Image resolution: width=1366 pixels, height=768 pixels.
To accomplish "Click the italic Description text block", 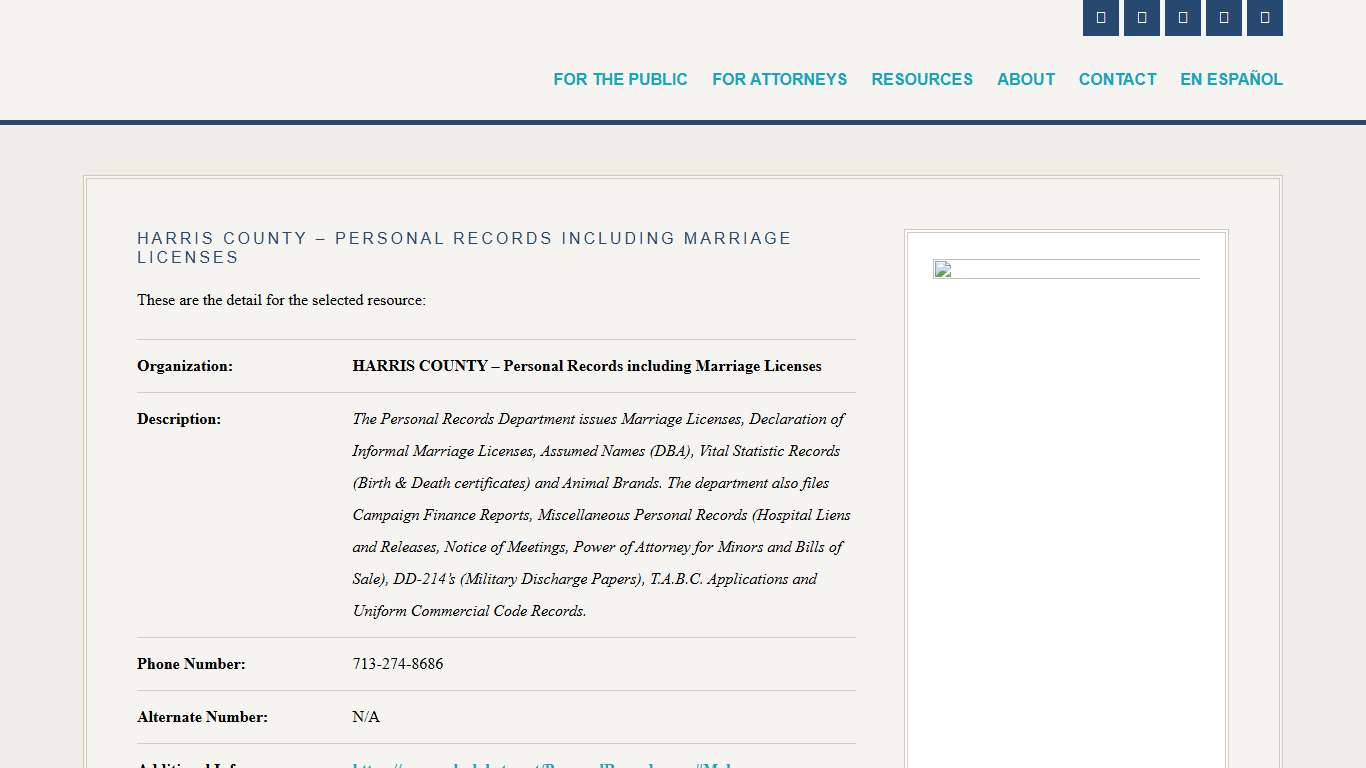I will 600,515.
